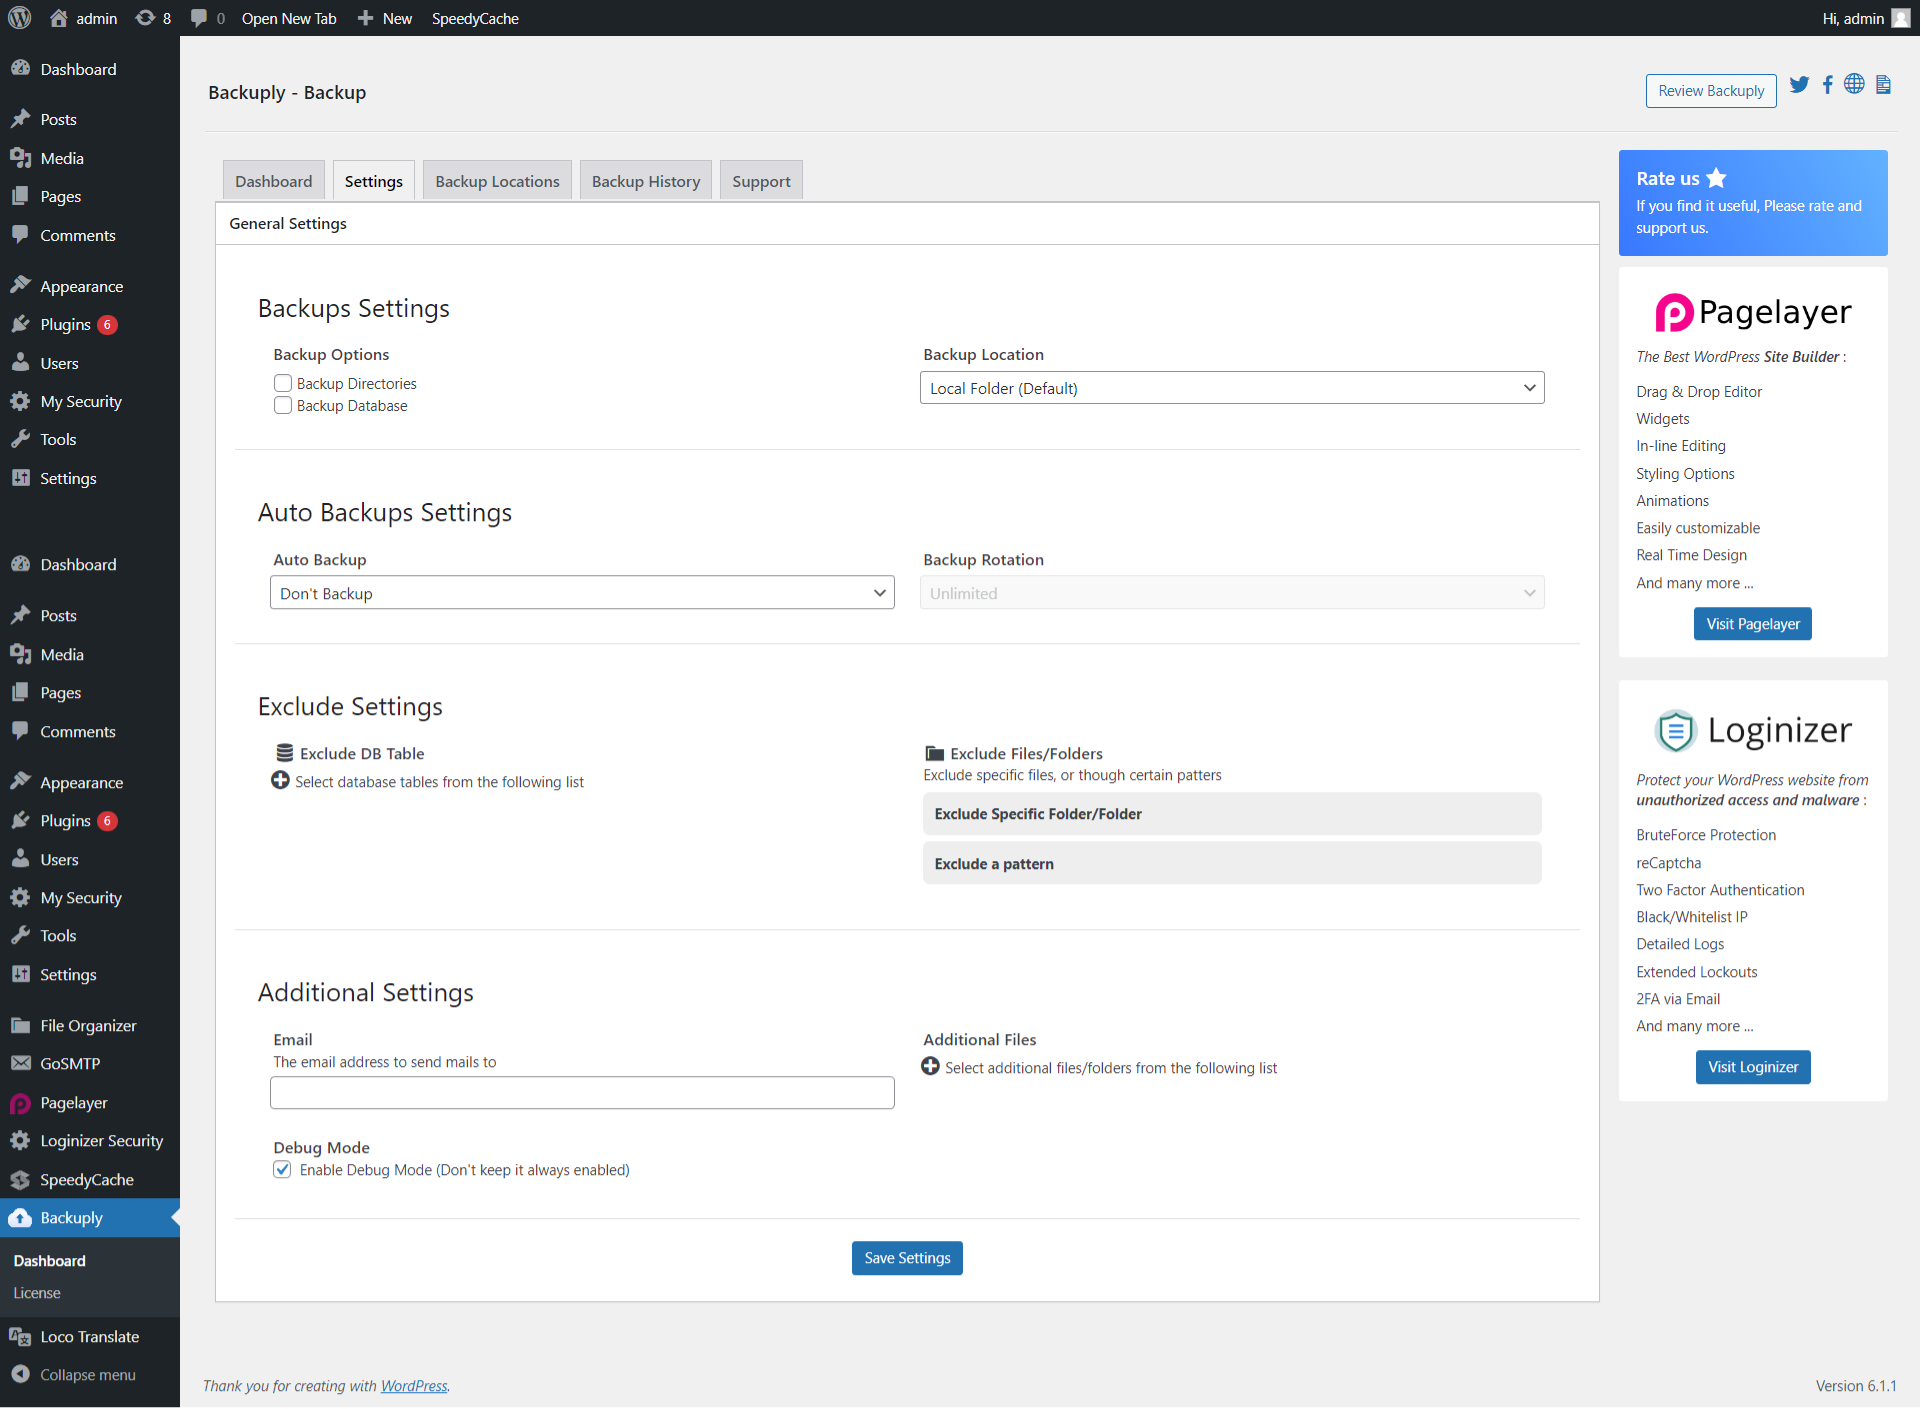Open the Backup Locations tab
The height and width of the screenshot is (1409, 1921).
pos(496,180)
